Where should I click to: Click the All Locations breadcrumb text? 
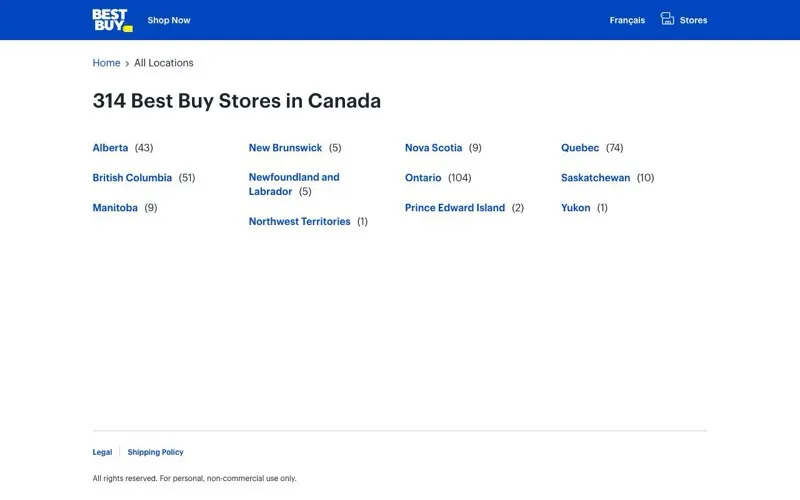coord(164,63)
